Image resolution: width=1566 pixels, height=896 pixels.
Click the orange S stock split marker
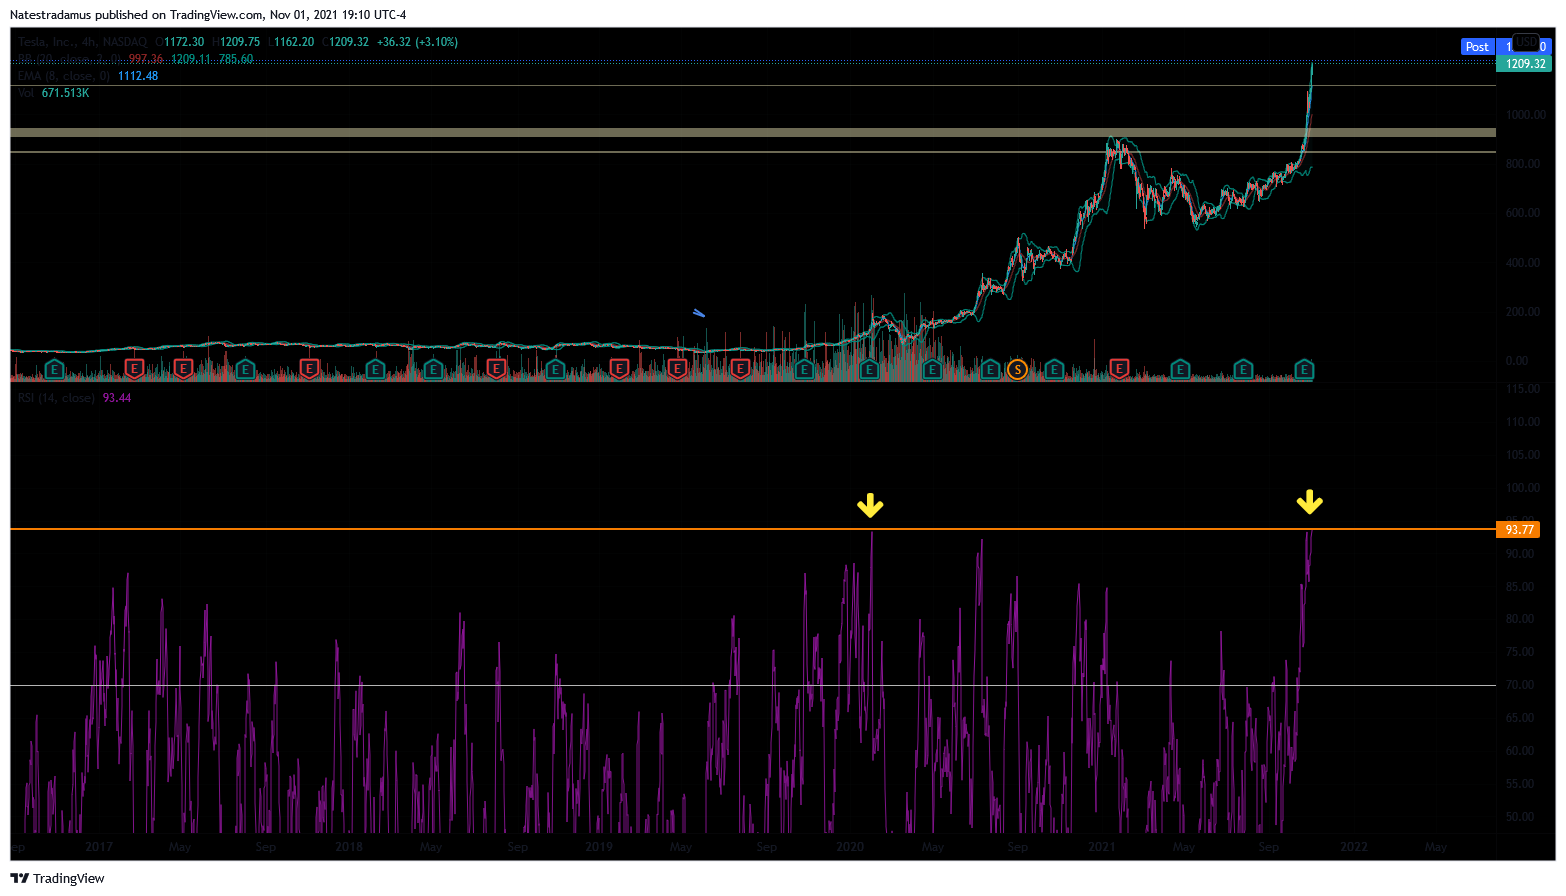coord(1017,370)
